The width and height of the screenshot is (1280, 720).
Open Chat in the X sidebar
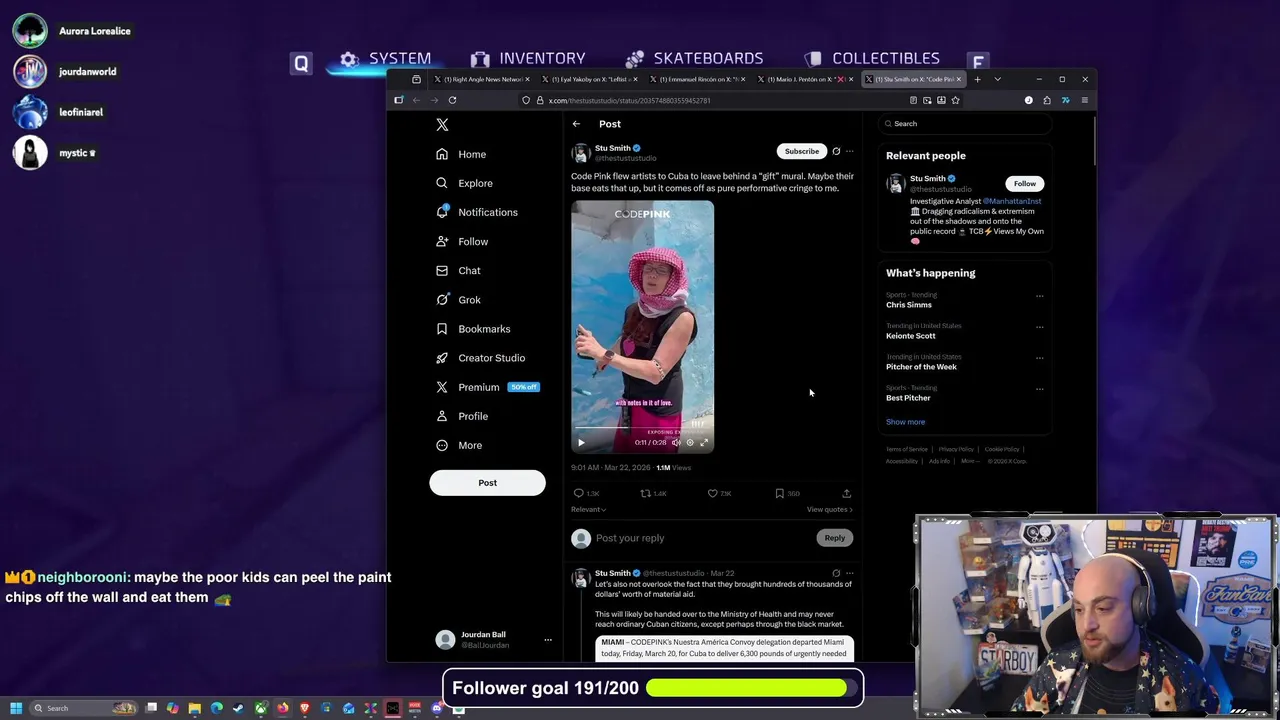point(458,270)
